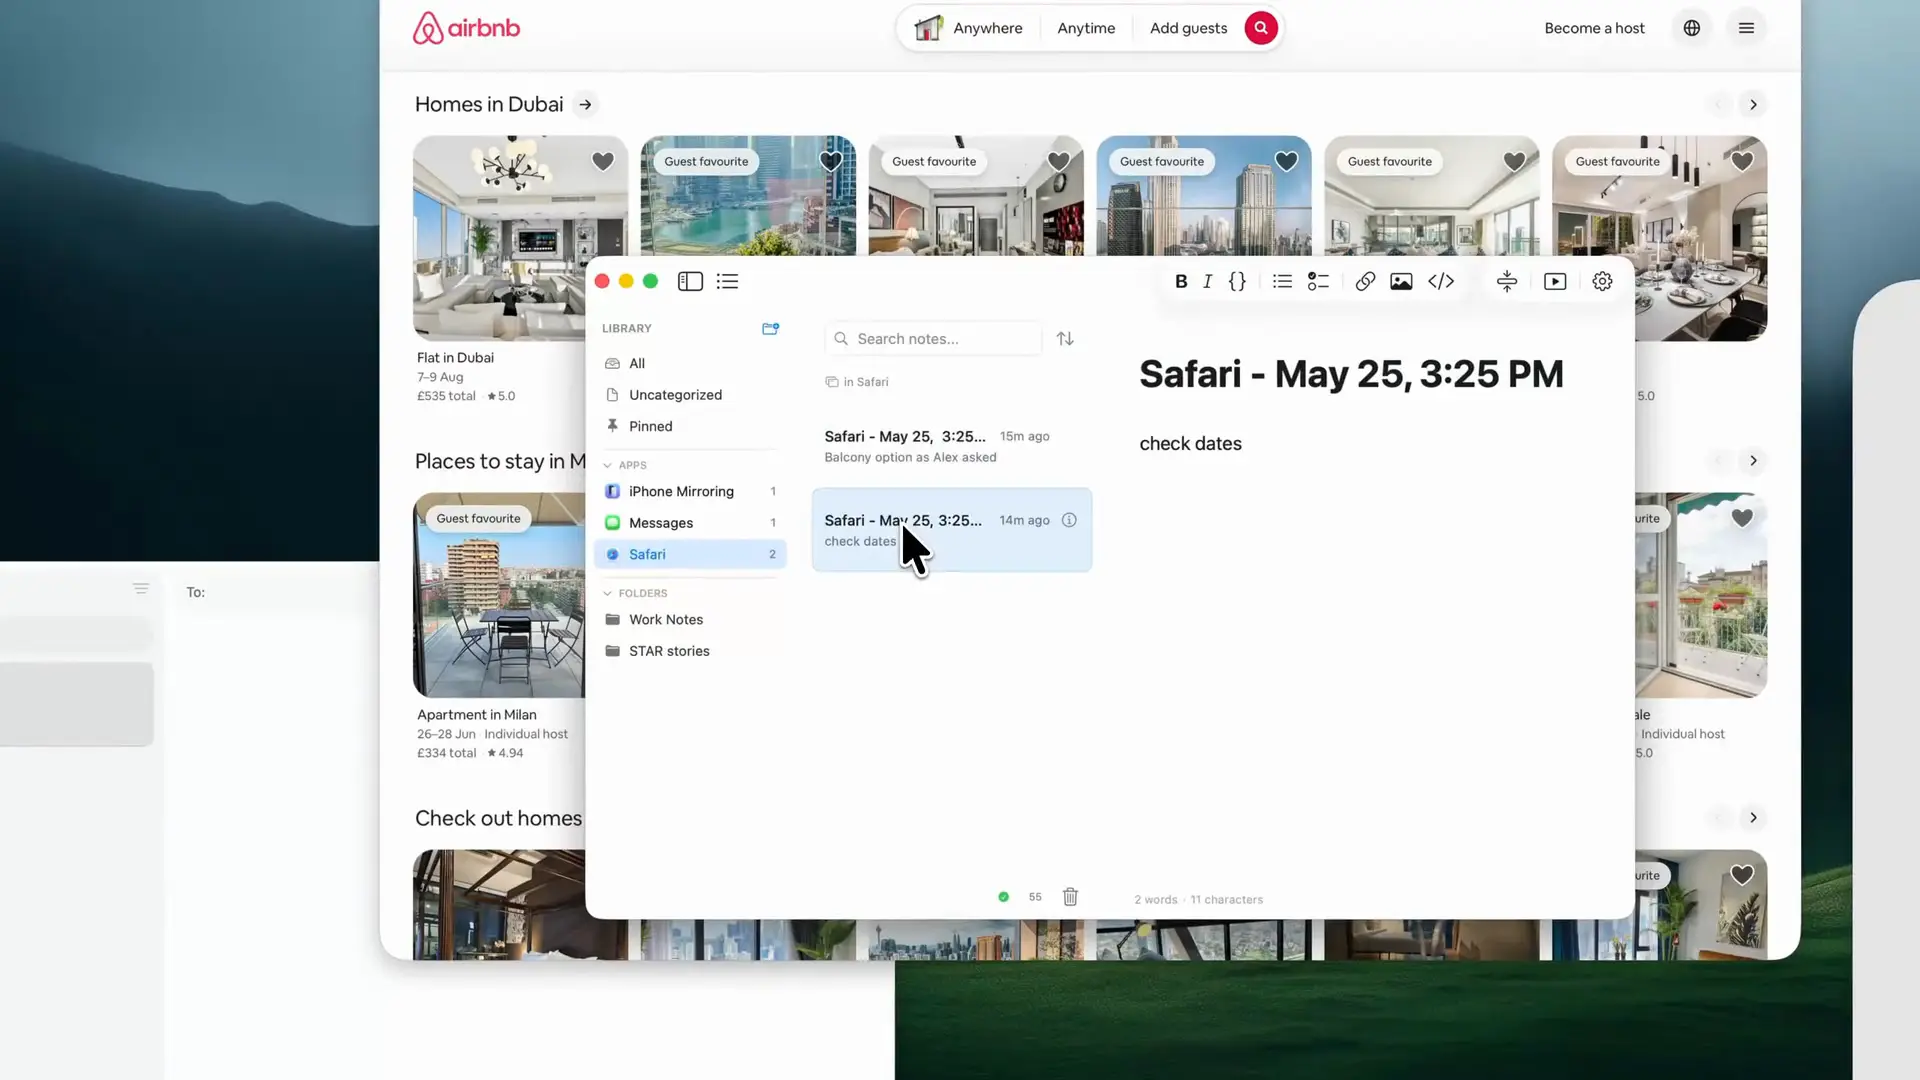The image size is (1920, 1080).
Task: Open Airbnb hamburger menu
Action: [1746, 28]
